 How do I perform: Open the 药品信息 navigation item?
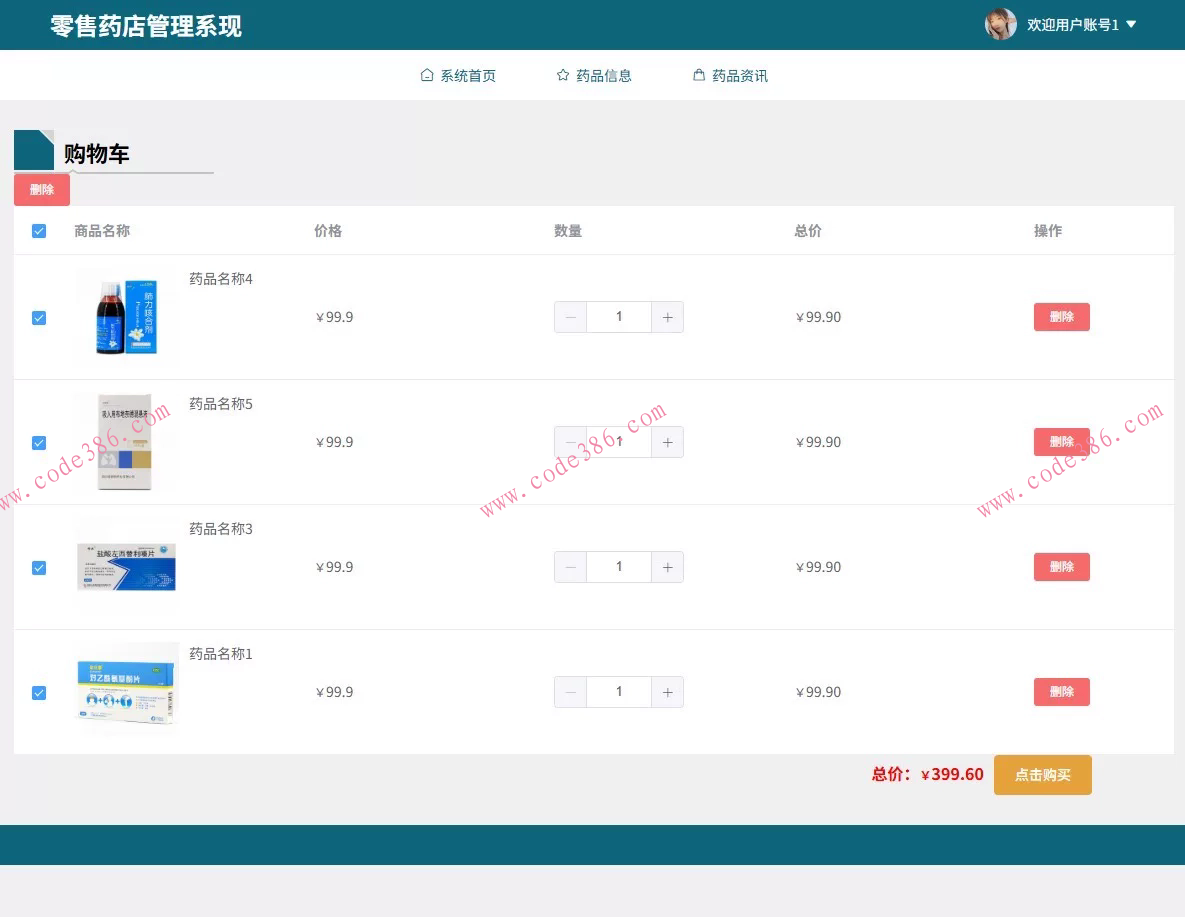click(x=604, y=74)
